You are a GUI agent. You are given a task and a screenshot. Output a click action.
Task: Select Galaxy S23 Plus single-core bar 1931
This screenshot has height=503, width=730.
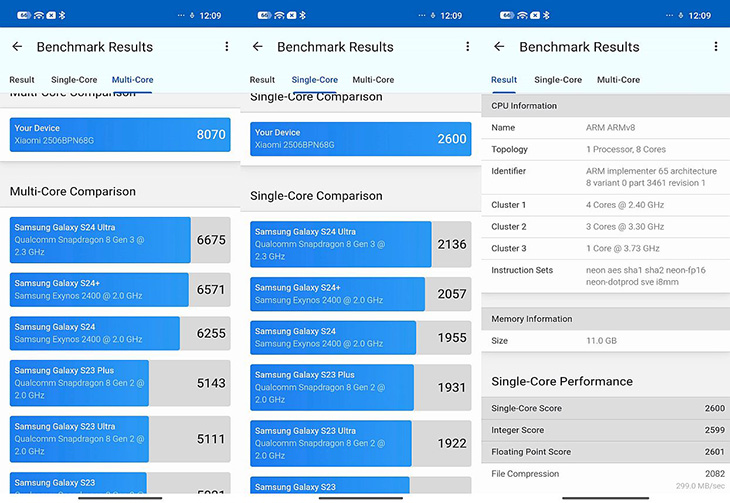click(360, 387)
